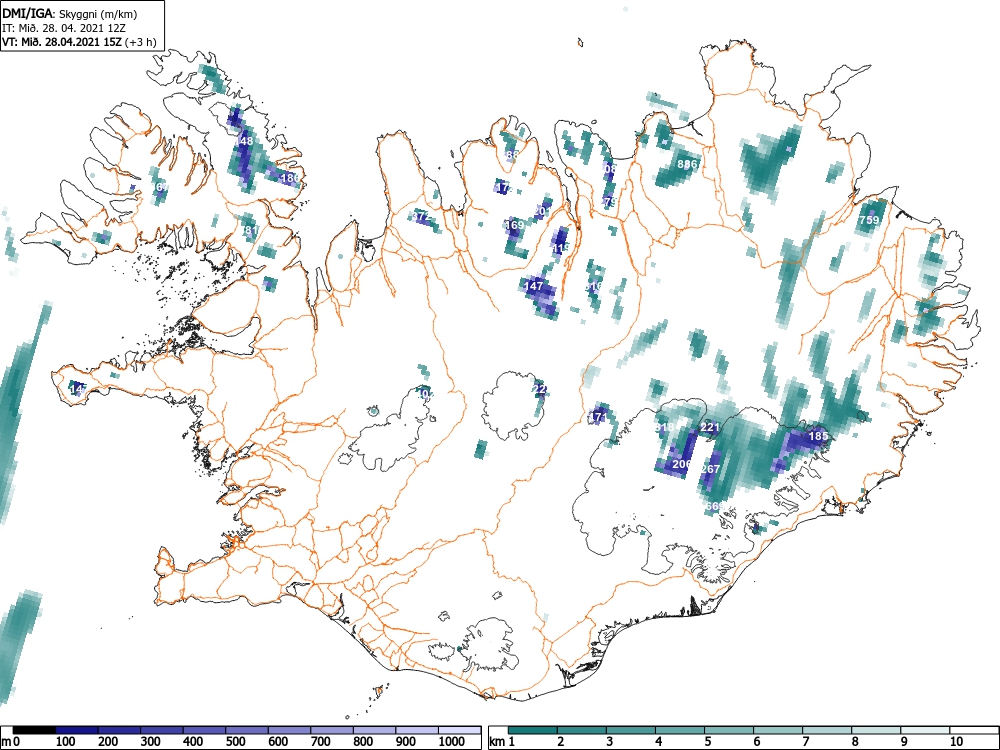Click the black swatch in the meter legend
This screenshot has width=1000, height=750.
34,730
